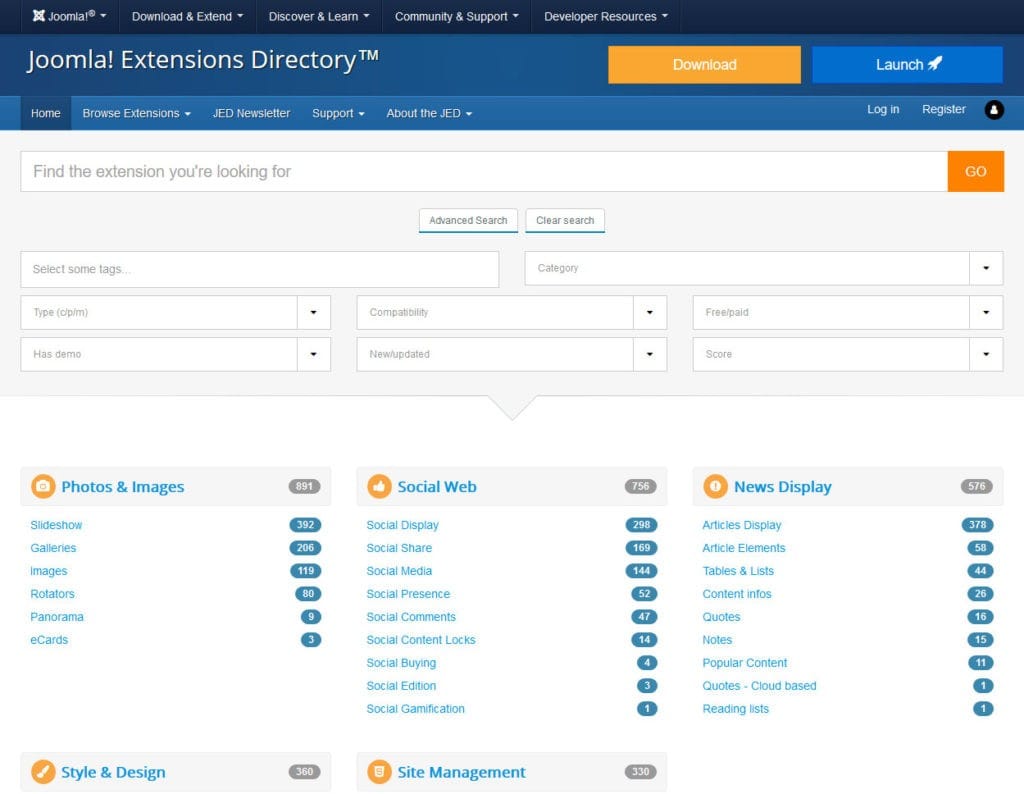Open the Download & Extend menu

187,16
